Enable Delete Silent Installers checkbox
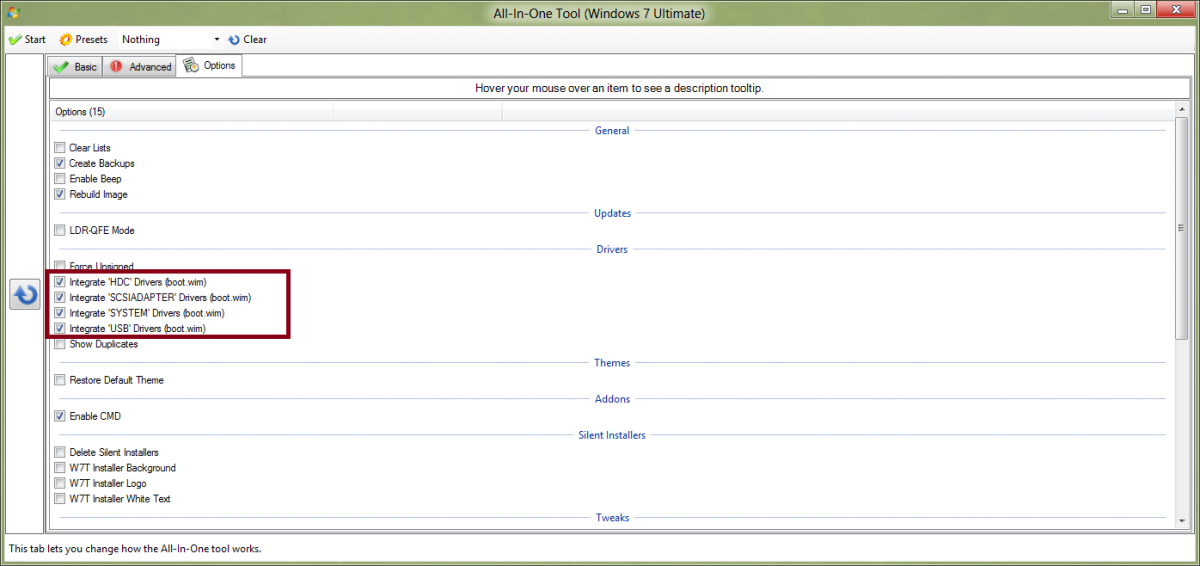The width and height of the screenshot is (1200, 566). tap(60, 452)
